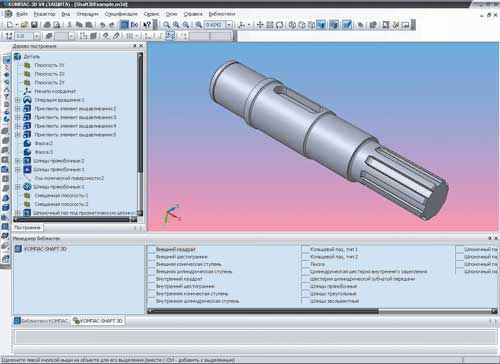Expand the 'Операция вращения:1' tree node
500x364 pixels.
point(18,100)
